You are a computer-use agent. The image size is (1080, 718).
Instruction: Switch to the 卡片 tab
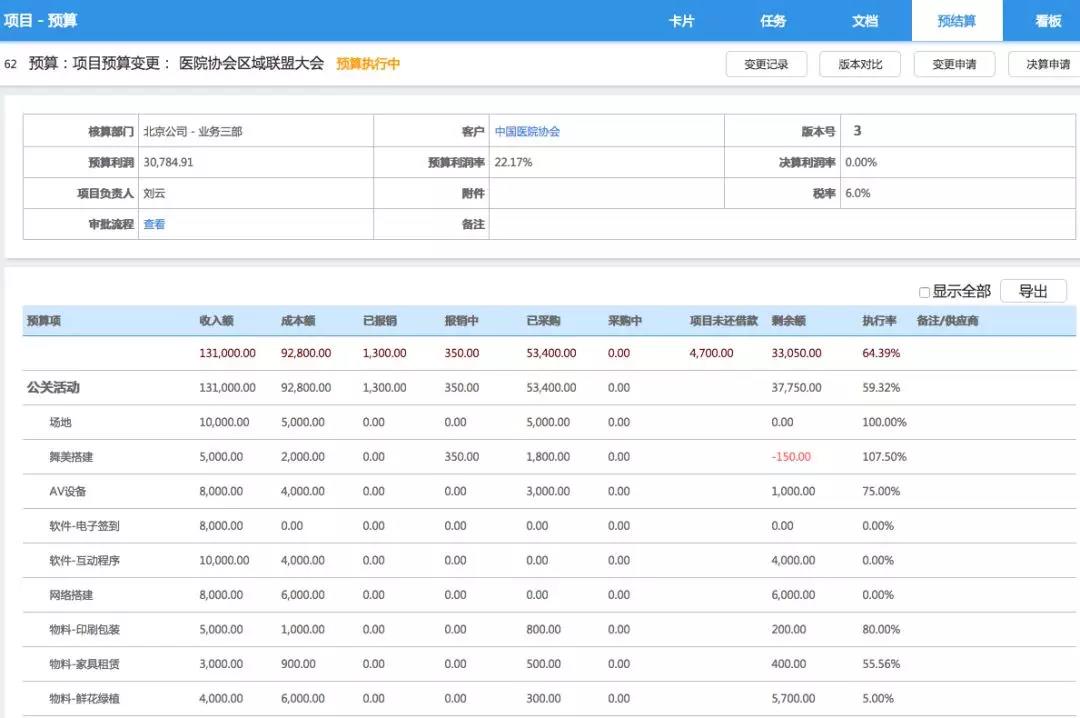[681, 21]
